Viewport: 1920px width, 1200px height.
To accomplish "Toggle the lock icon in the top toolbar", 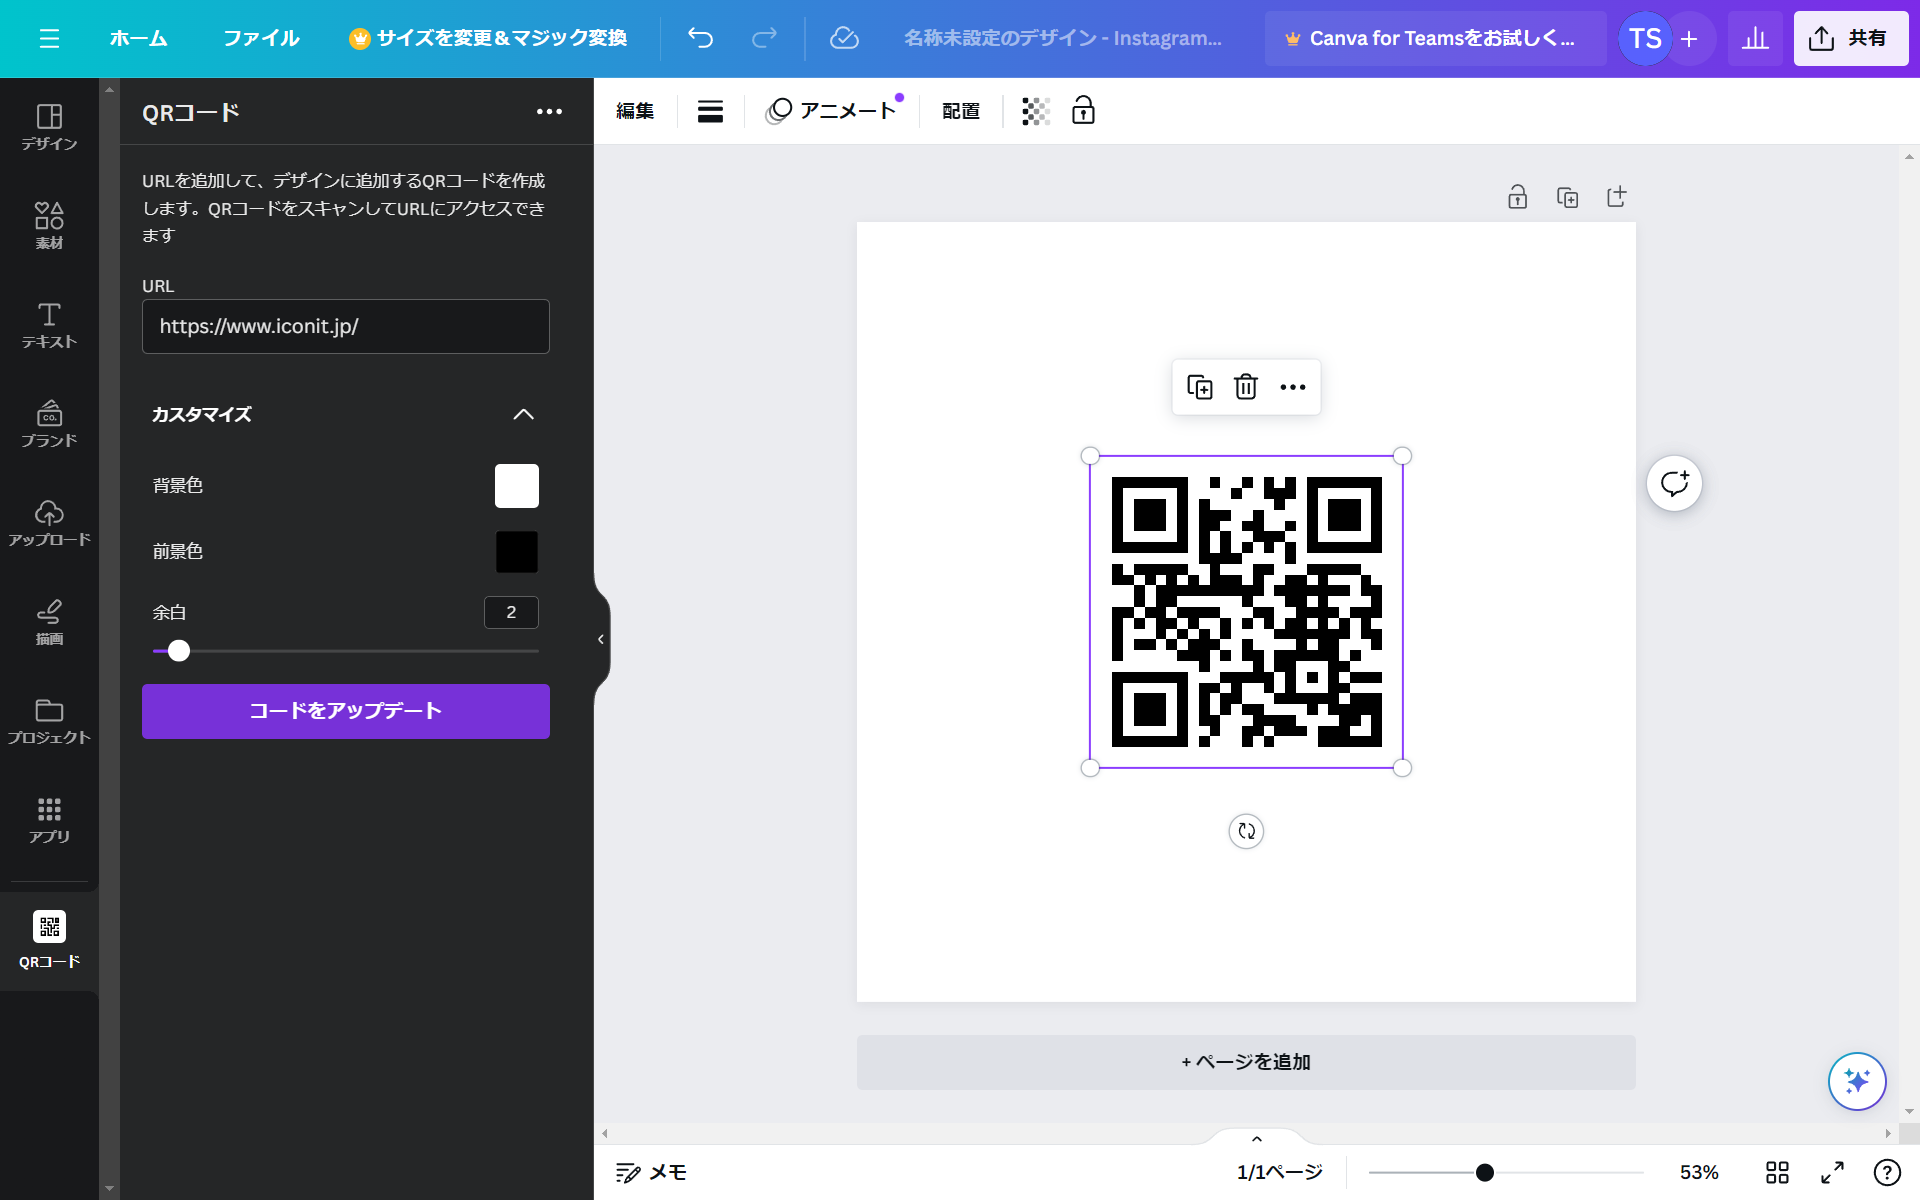I will pos(1083,111).
